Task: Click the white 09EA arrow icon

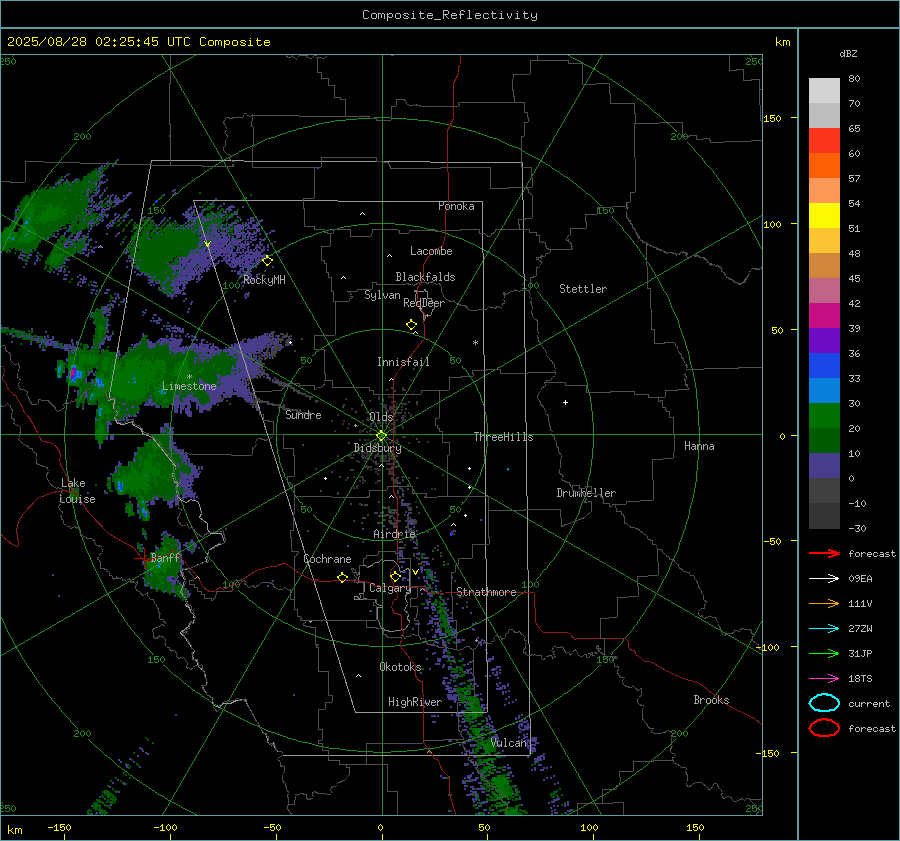Action: click(x=824, y=579)
